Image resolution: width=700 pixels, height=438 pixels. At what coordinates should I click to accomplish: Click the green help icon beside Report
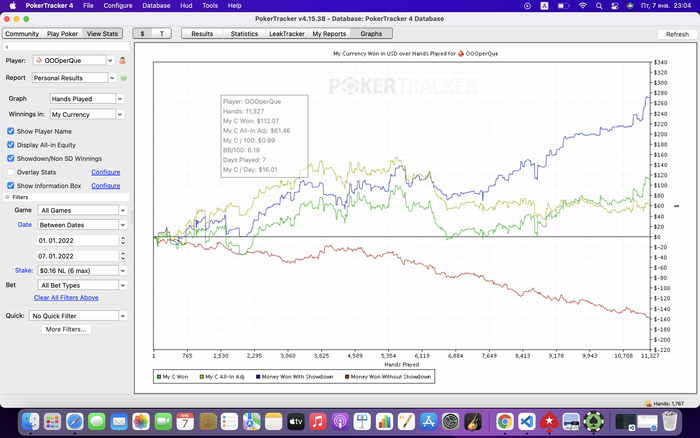pos(124,78)
